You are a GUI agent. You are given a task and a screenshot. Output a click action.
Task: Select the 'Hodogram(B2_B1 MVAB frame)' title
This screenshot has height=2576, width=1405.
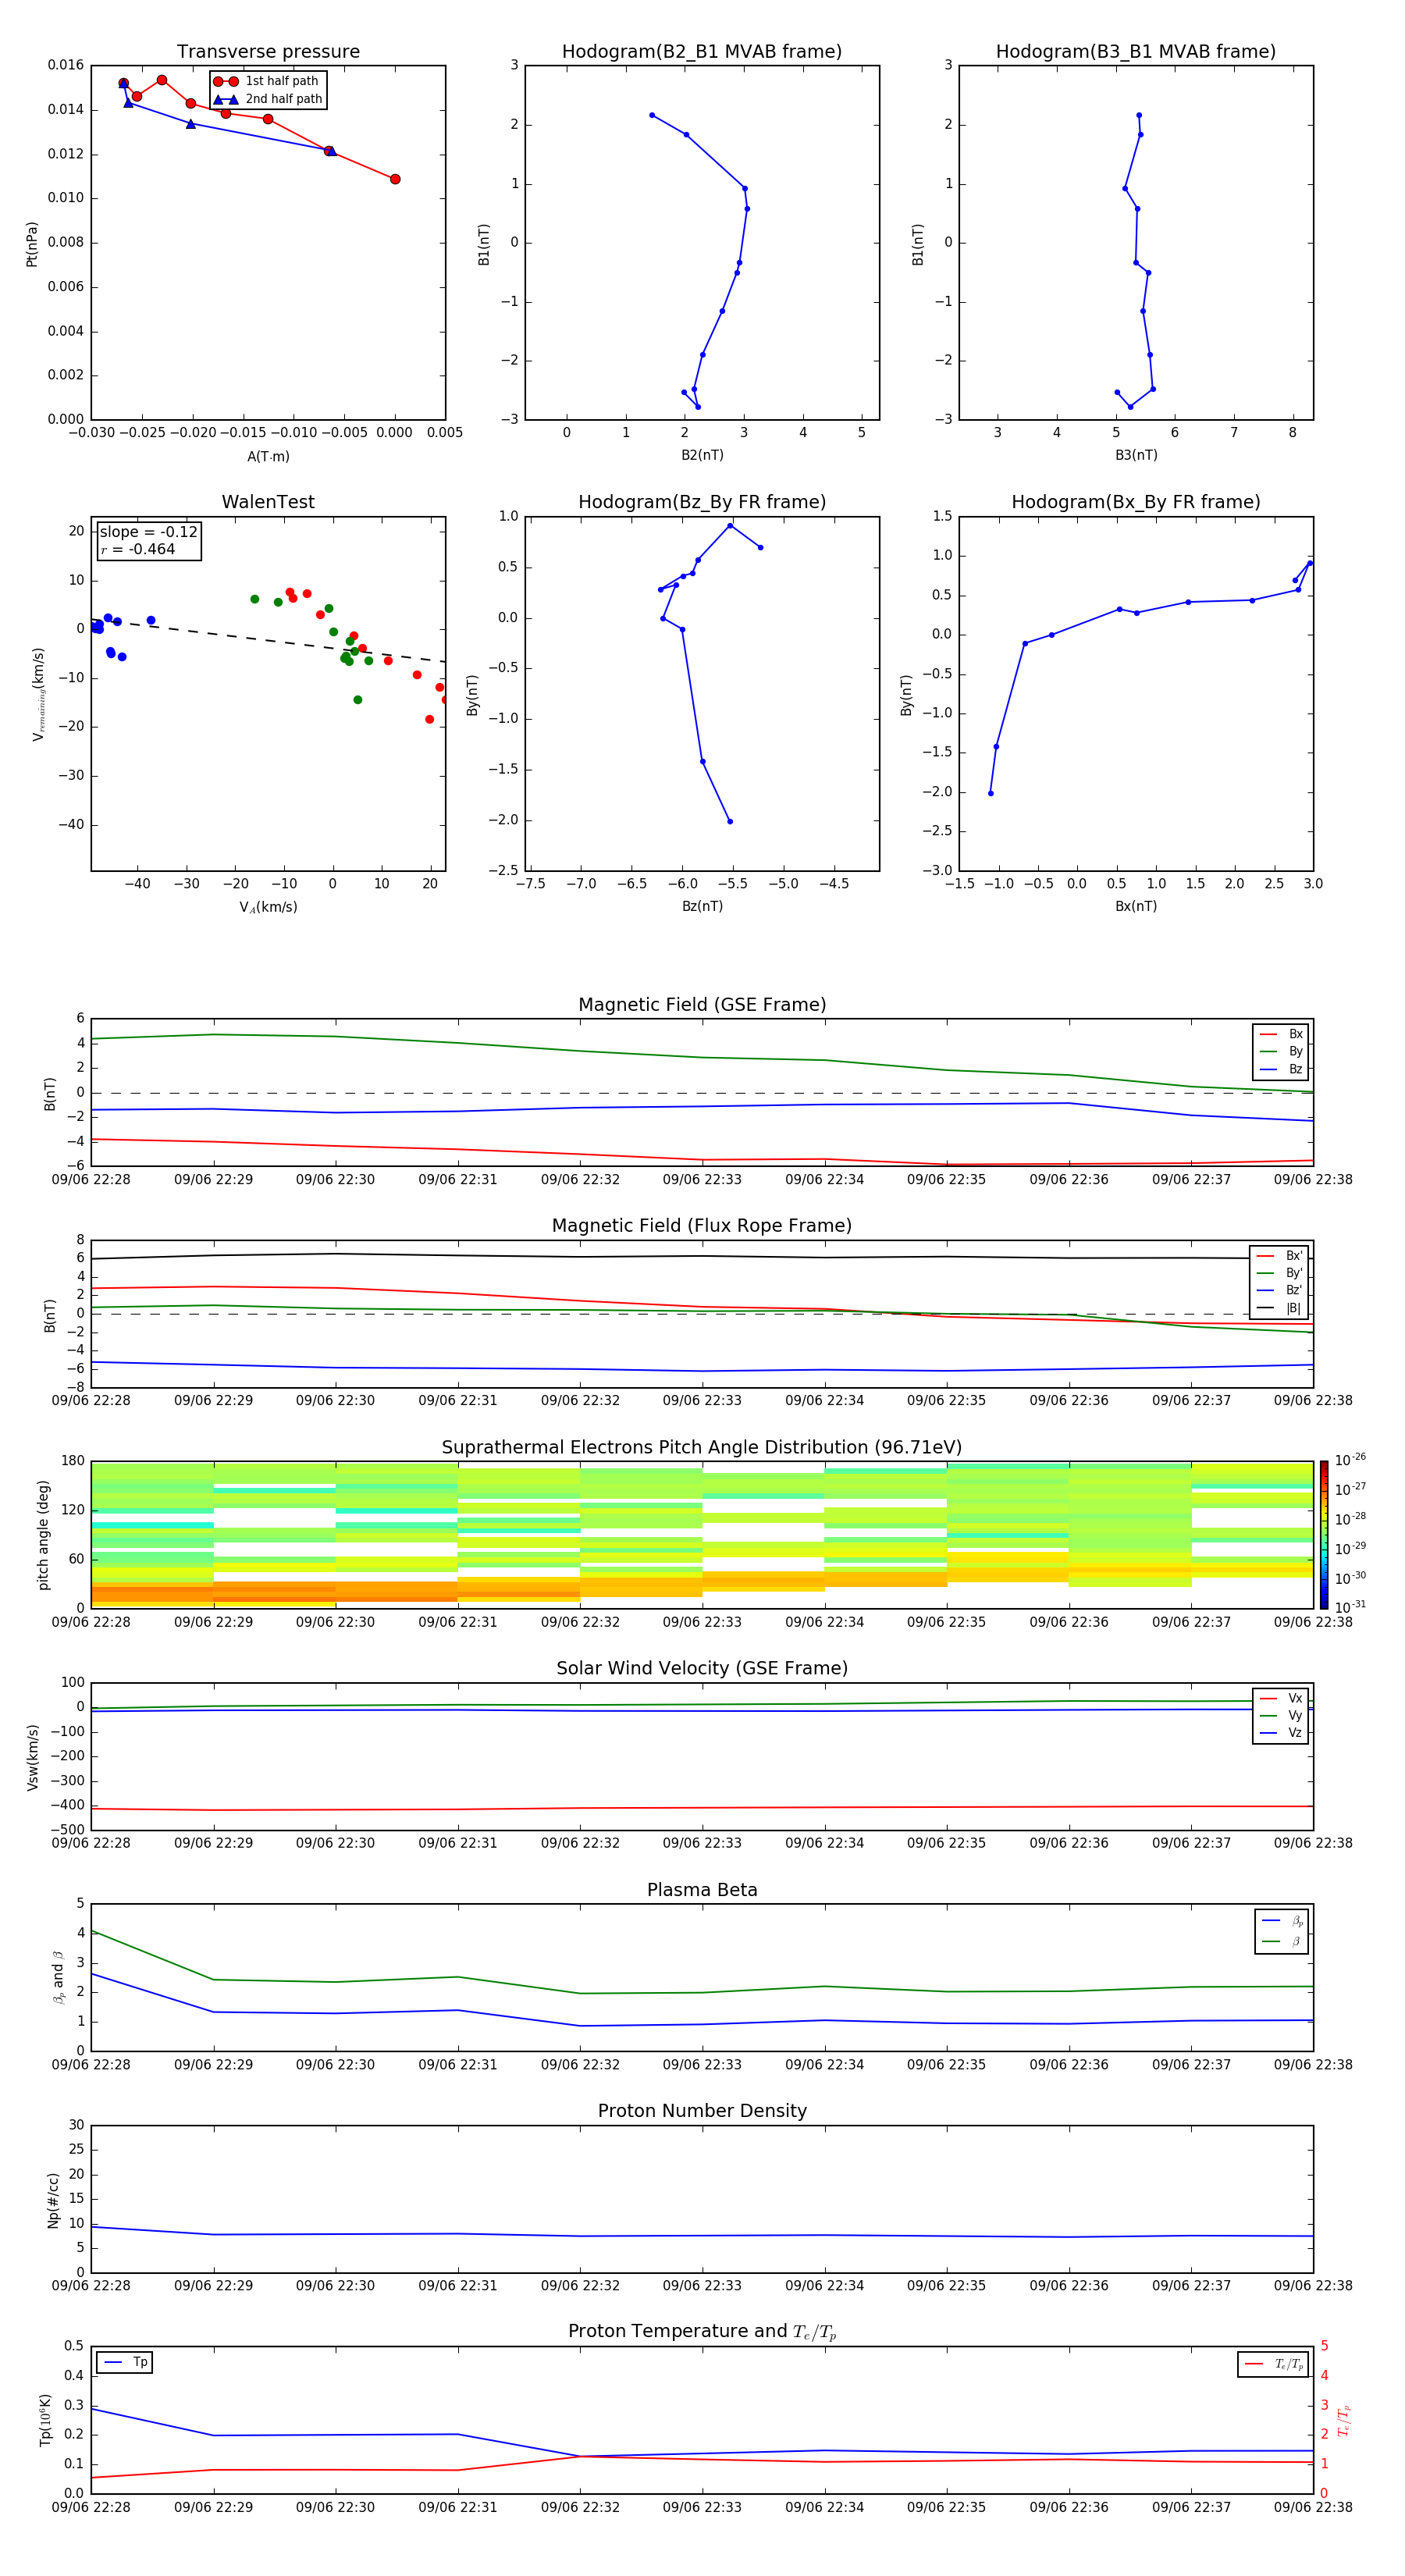click(x=702, y=51)
